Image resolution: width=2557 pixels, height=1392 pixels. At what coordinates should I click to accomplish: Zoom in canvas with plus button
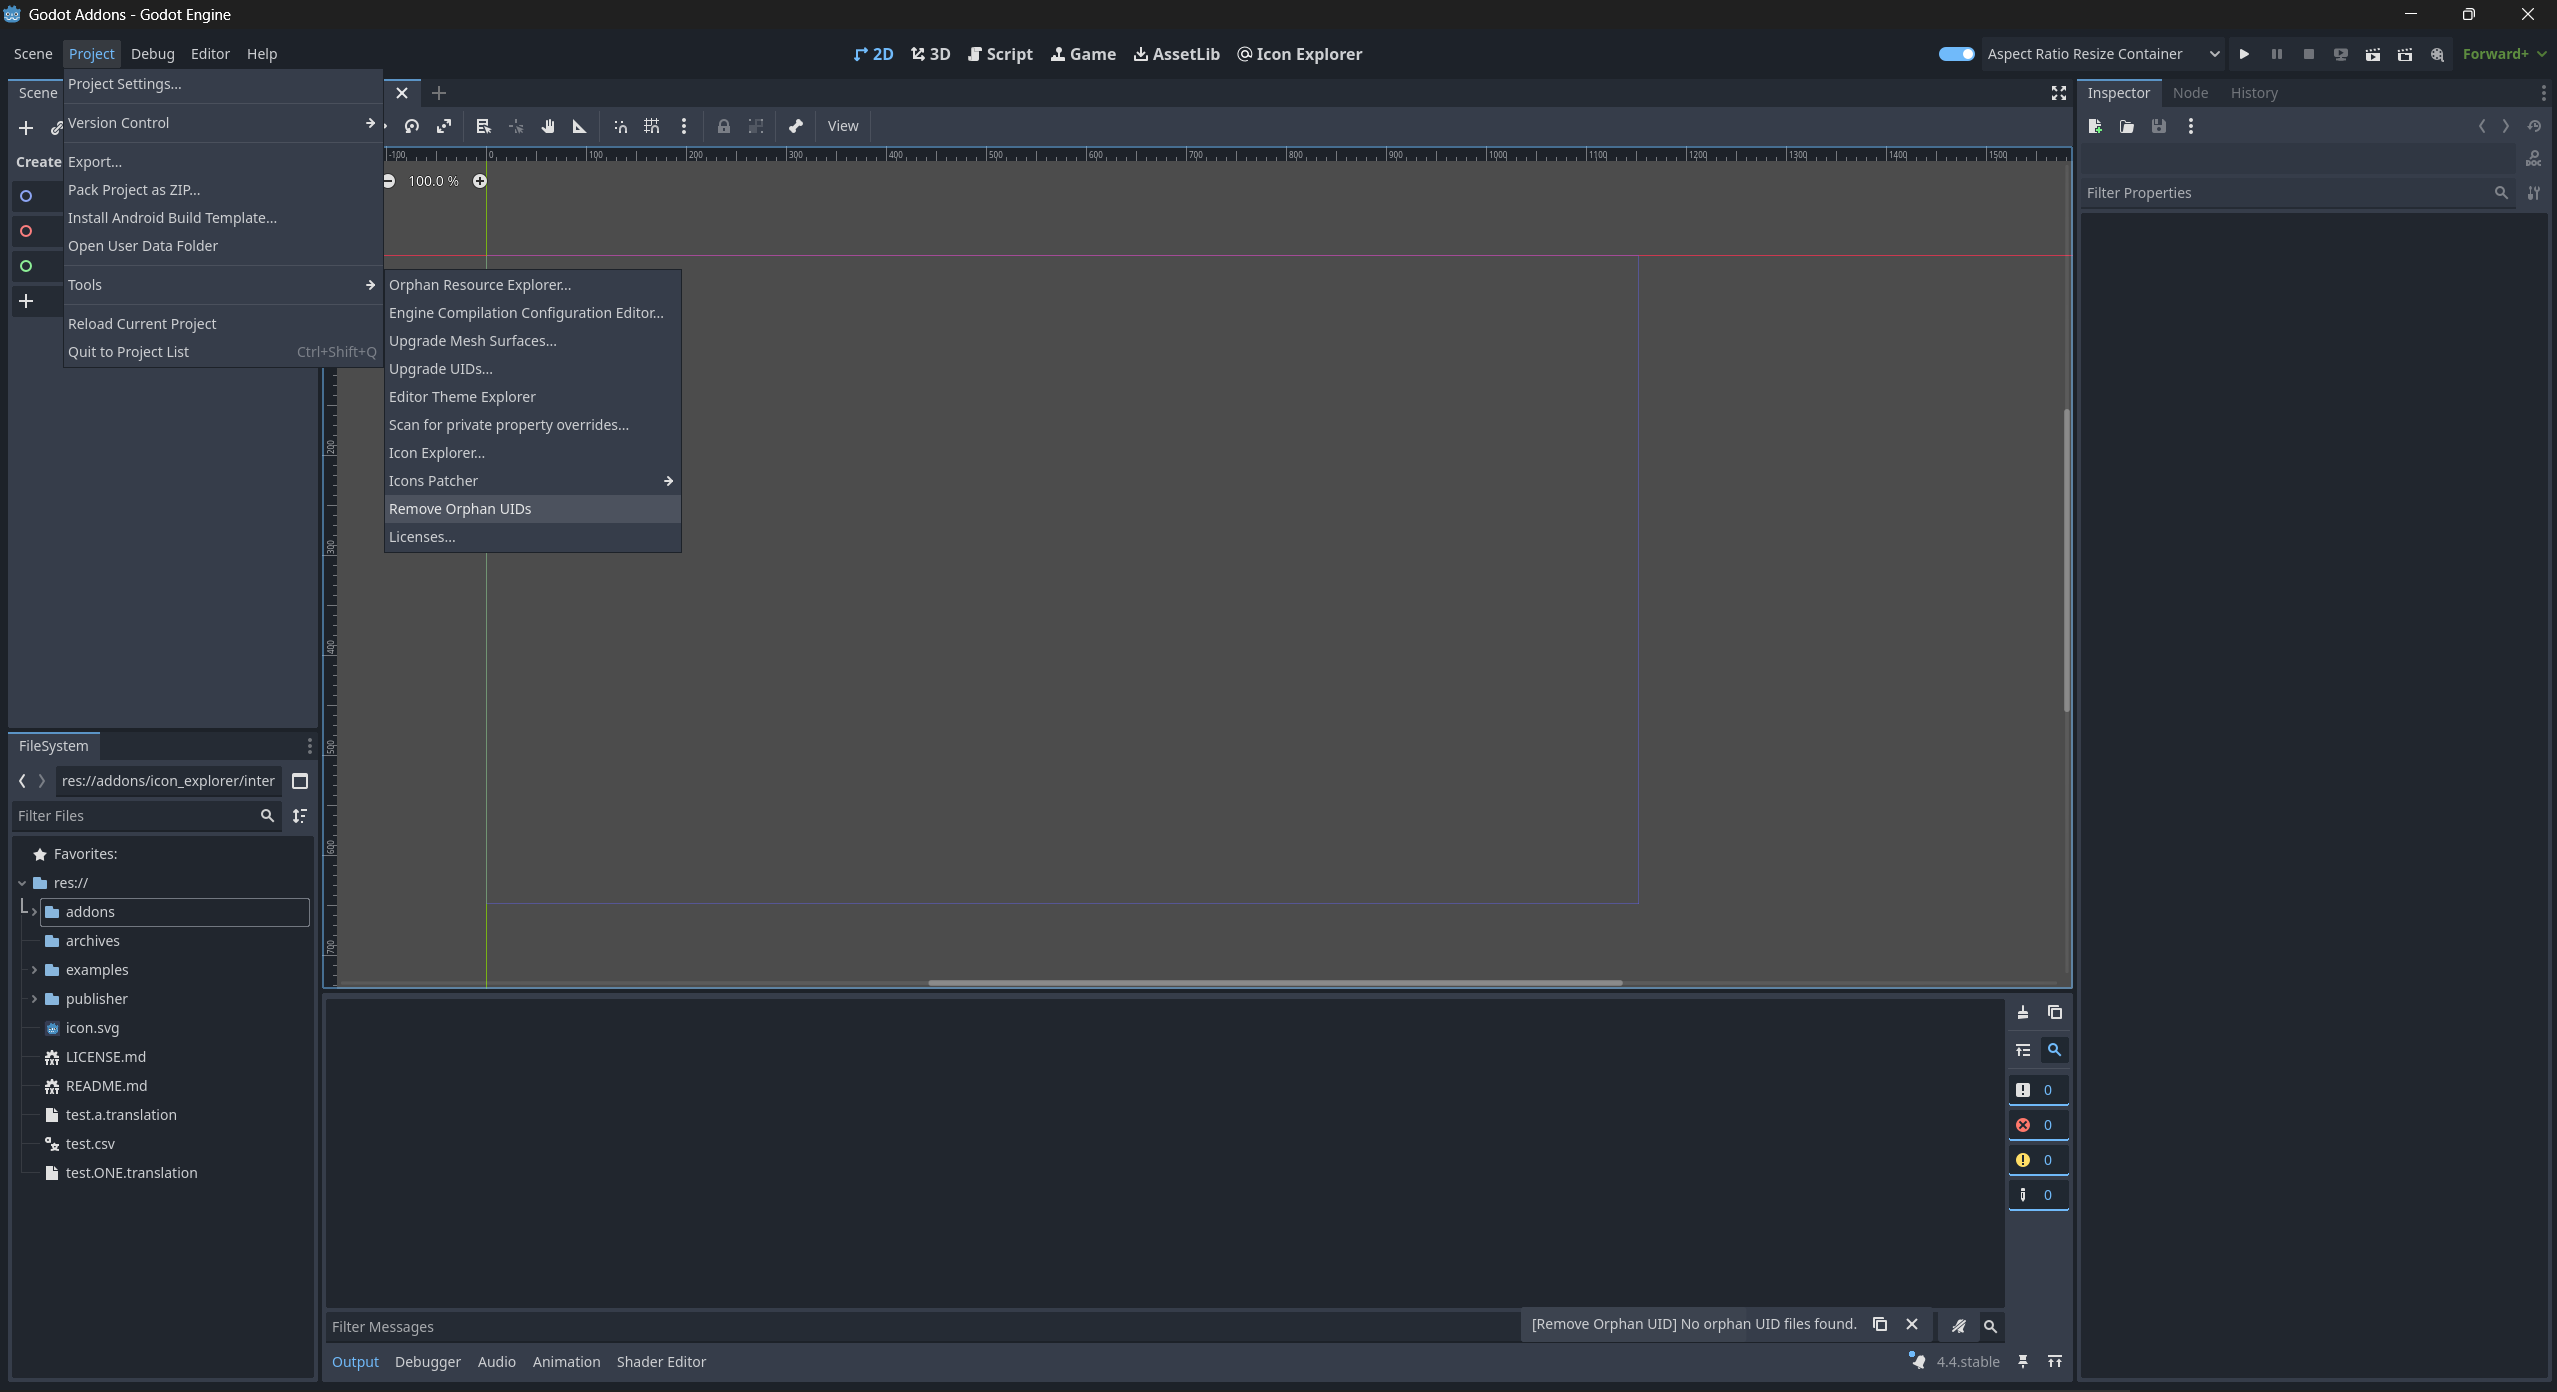[x=480, y=181]
